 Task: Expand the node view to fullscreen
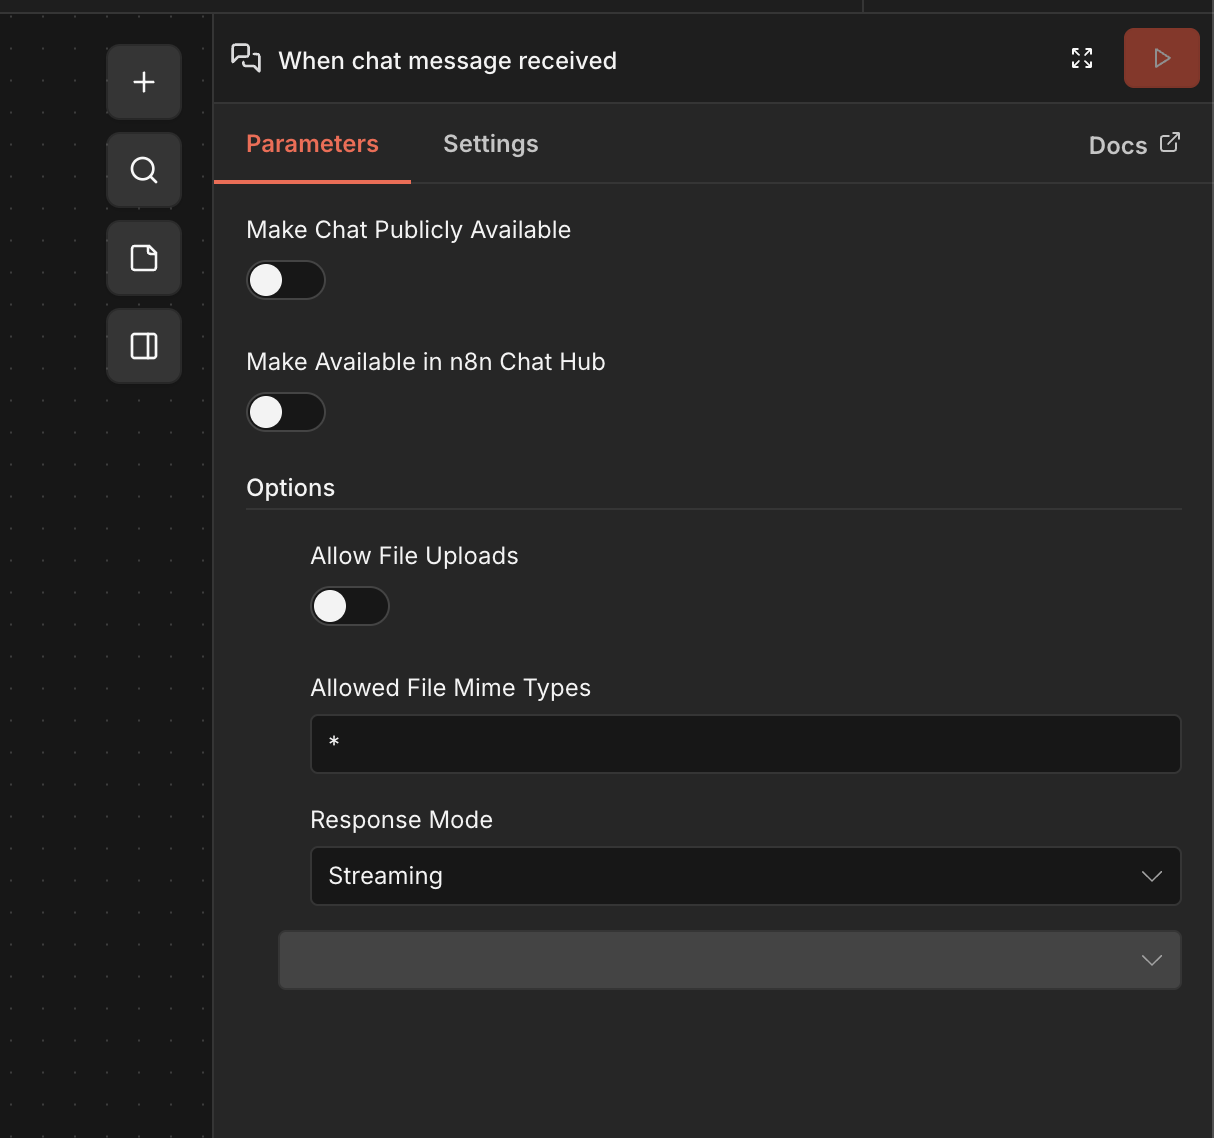click(1081, 58)
